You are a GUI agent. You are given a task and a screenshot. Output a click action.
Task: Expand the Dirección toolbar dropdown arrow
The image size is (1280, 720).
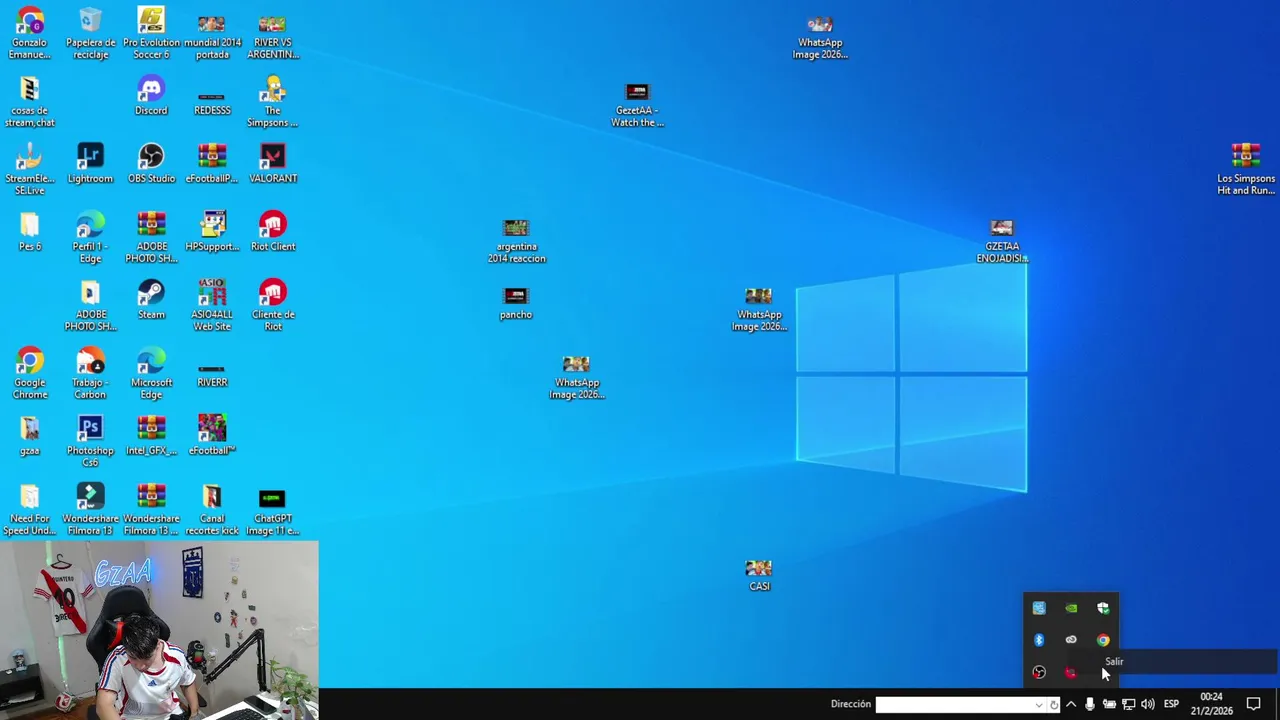click(1040, 704)
